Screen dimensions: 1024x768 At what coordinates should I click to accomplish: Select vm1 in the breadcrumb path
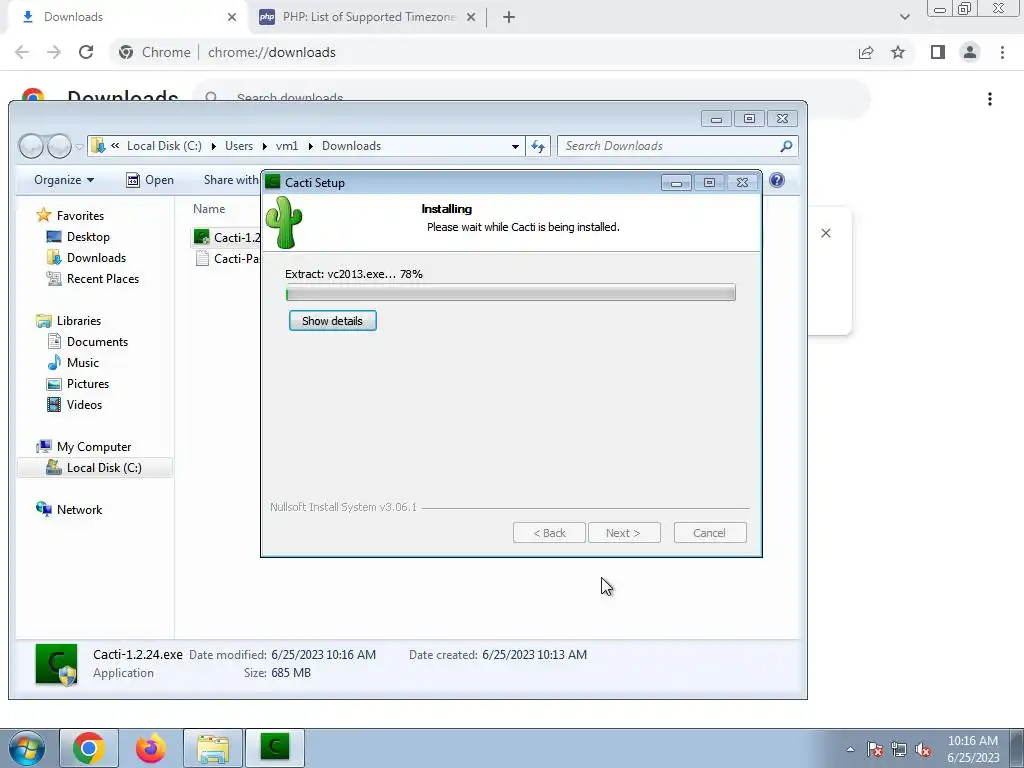pos(287,146)
